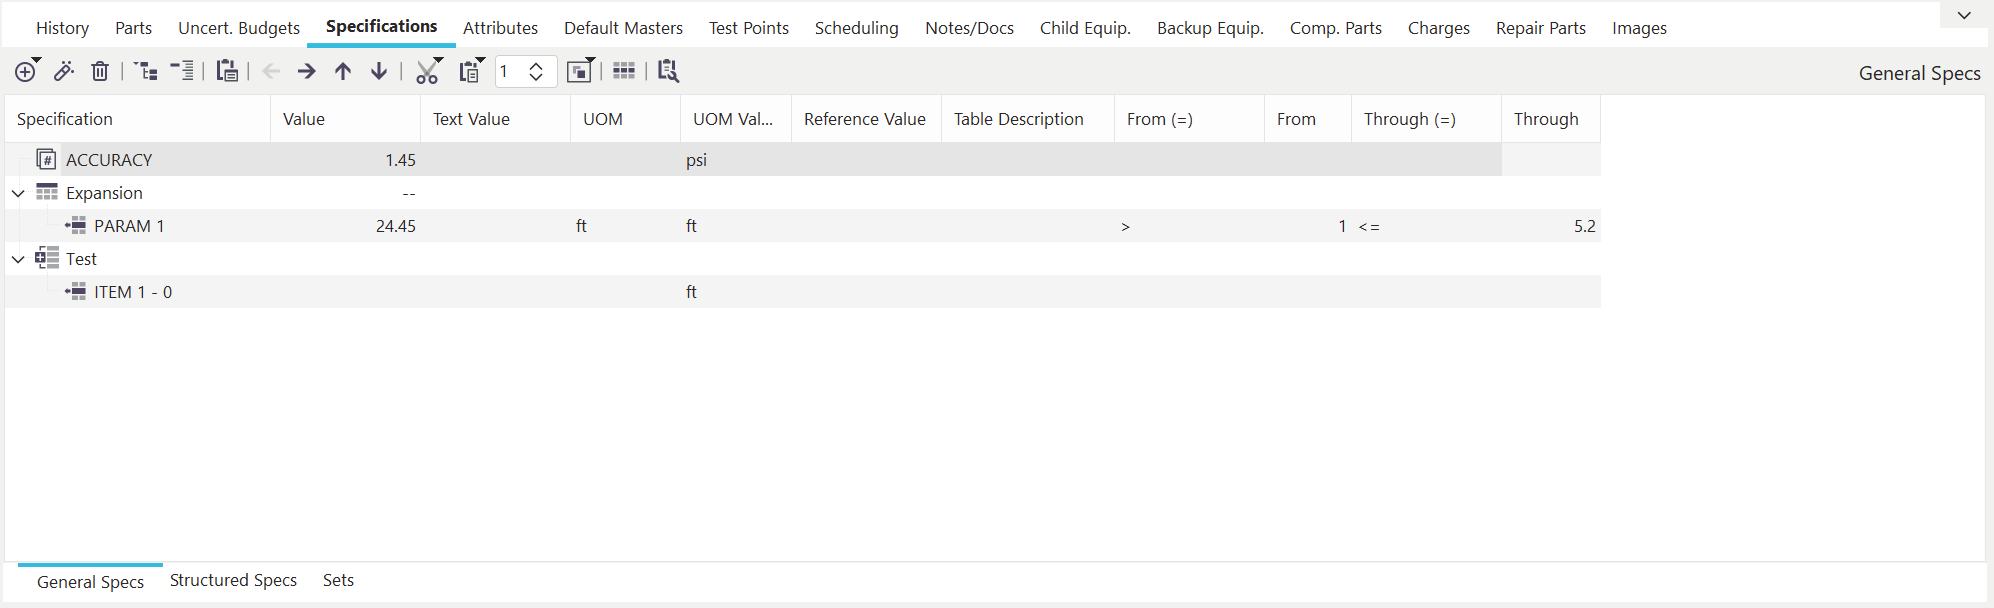Collapse the Test tree node

18,259
